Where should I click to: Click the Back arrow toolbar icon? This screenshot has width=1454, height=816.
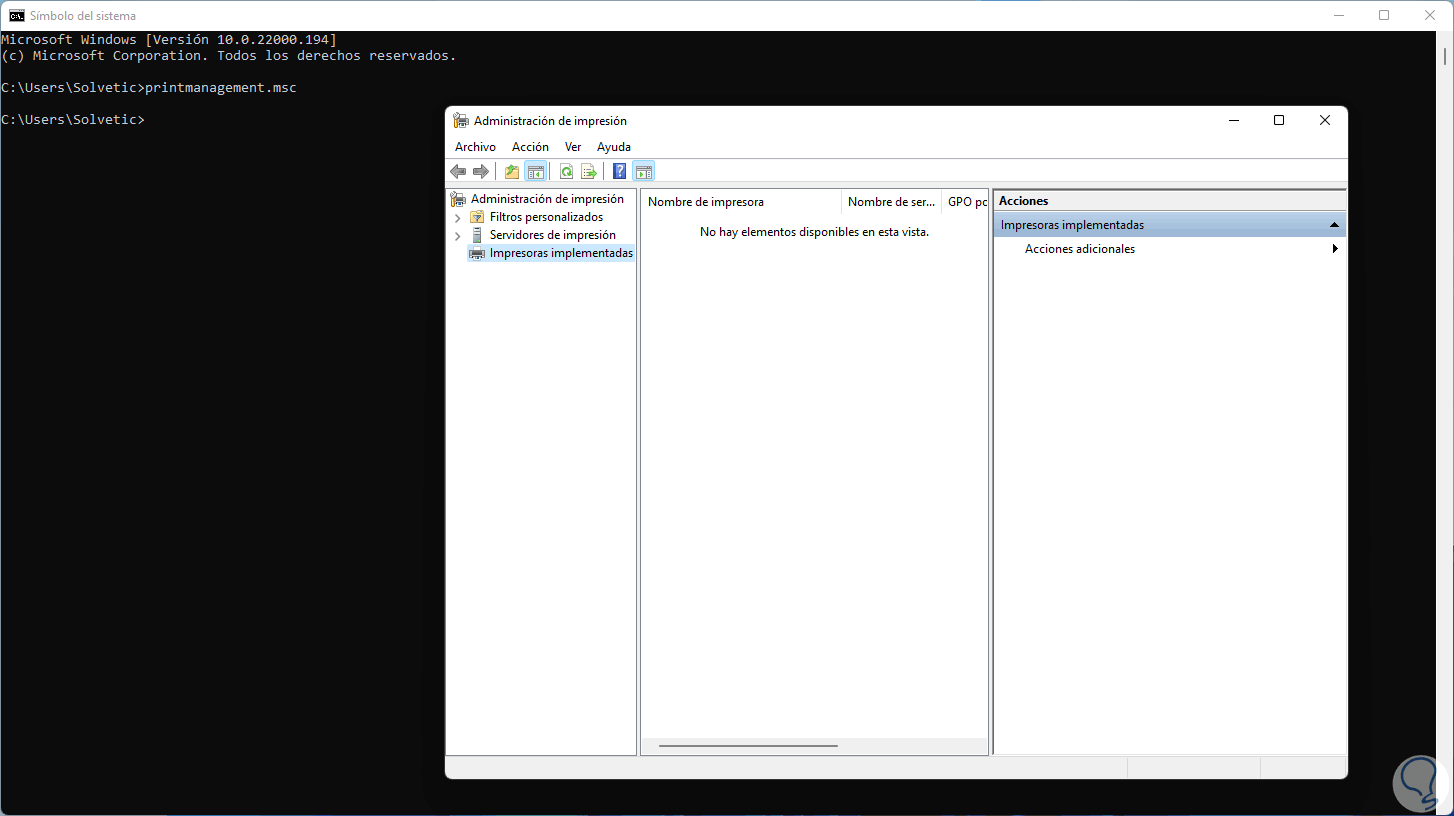(458, 171)
